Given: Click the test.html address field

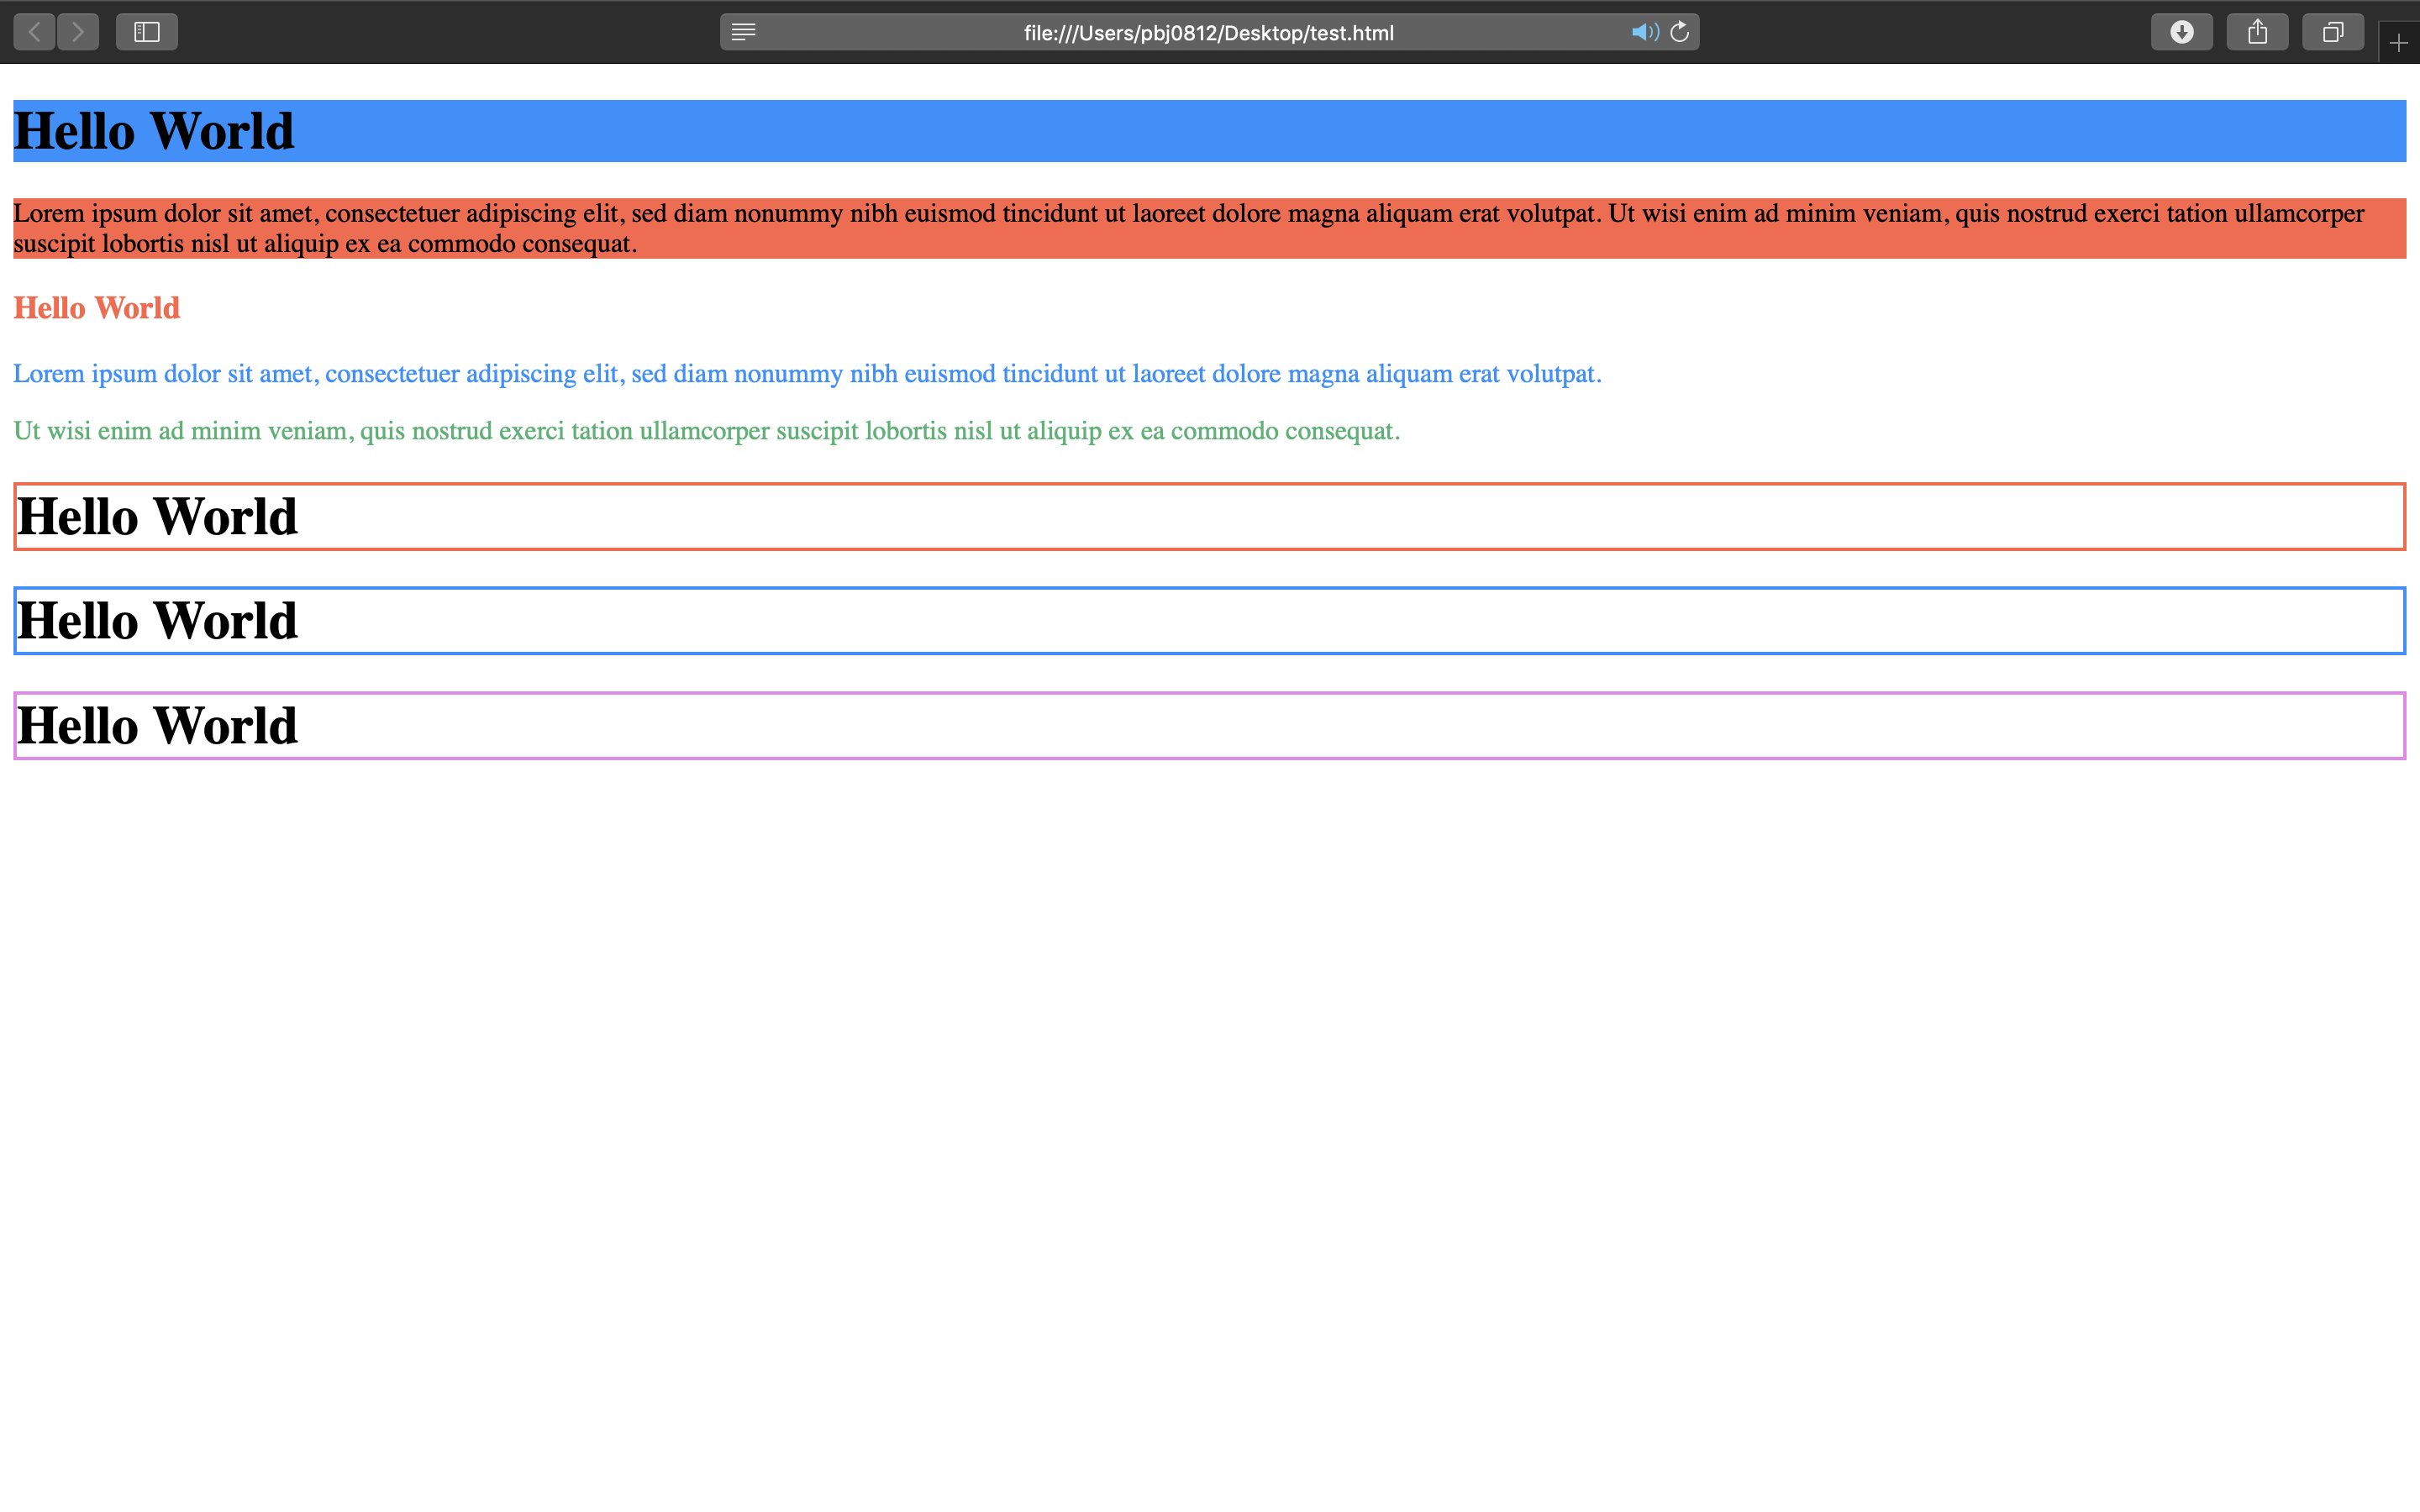Looking at the screenshot, I should tap(1208, 33).
